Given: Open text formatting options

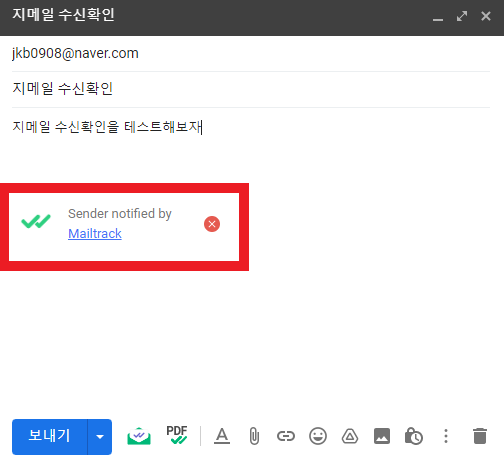Looking at the screenshot, I should (x=222, y=436).
